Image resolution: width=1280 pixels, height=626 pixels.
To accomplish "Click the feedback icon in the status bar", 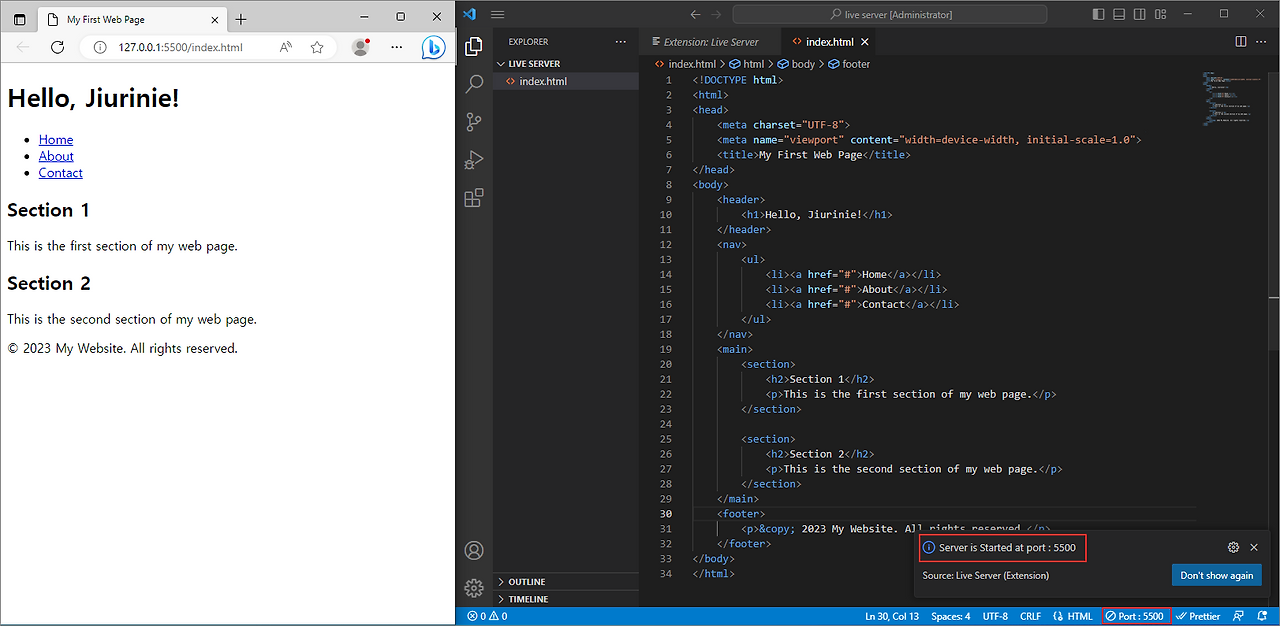I will pos(1239,616).
